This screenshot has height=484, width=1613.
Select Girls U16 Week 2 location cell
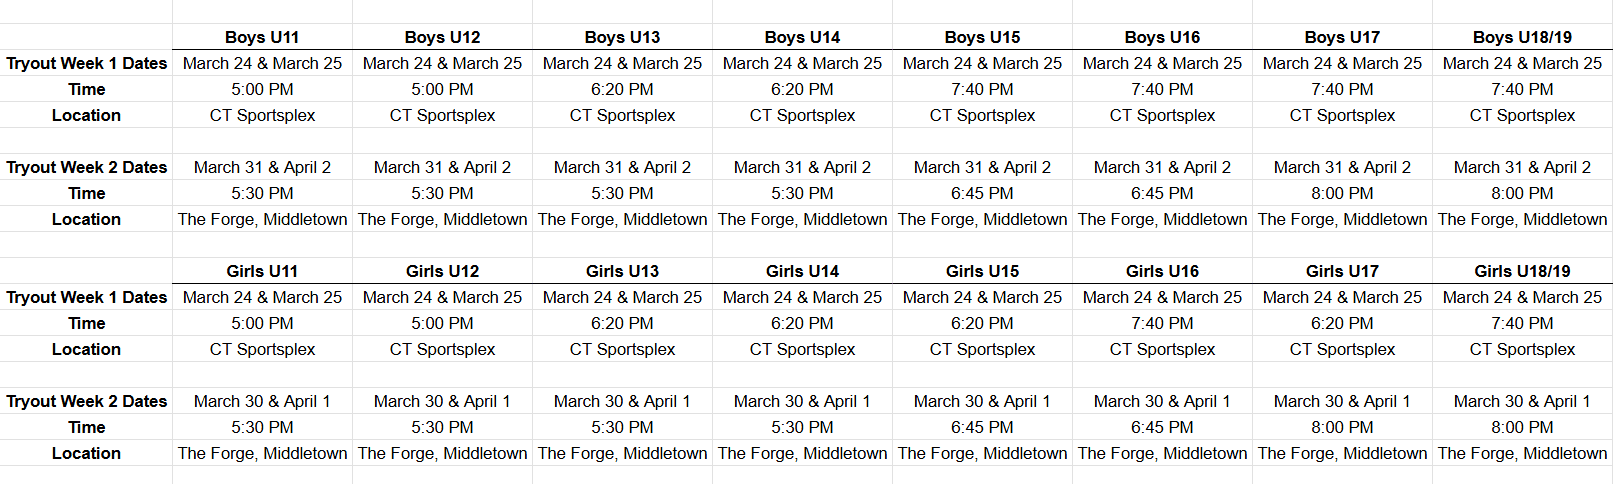tap(1162, 453)
